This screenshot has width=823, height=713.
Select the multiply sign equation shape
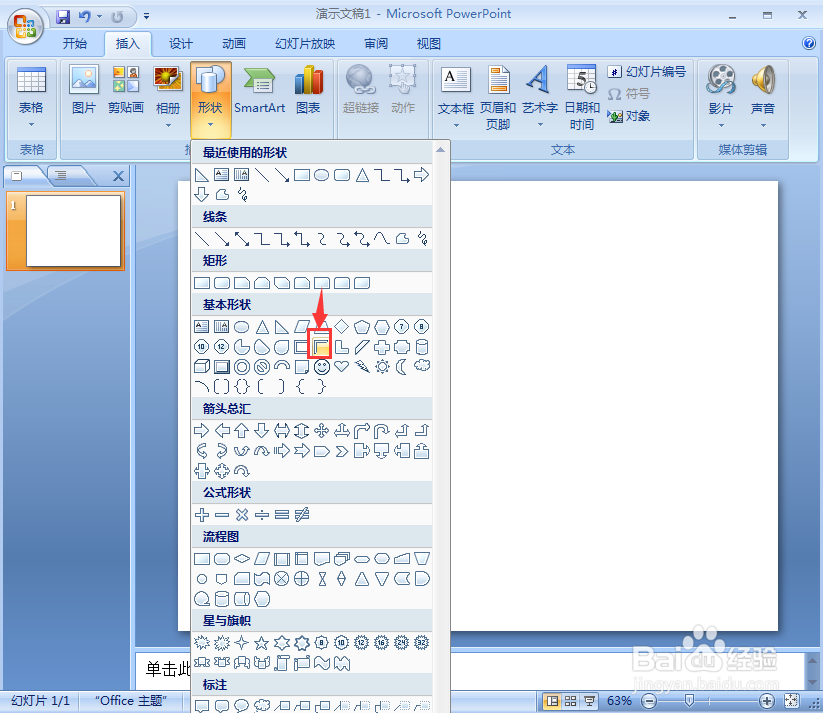click(242, 515)
